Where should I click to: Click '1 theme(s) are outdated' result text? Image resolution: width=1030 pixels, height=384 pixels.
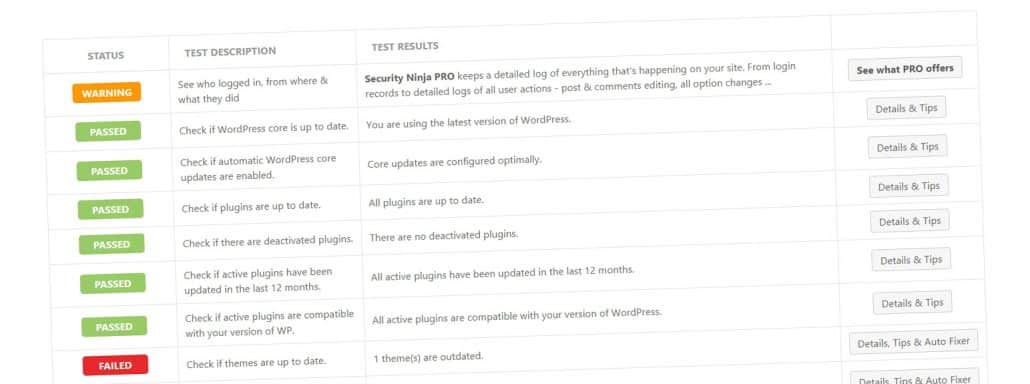point(428,357)
